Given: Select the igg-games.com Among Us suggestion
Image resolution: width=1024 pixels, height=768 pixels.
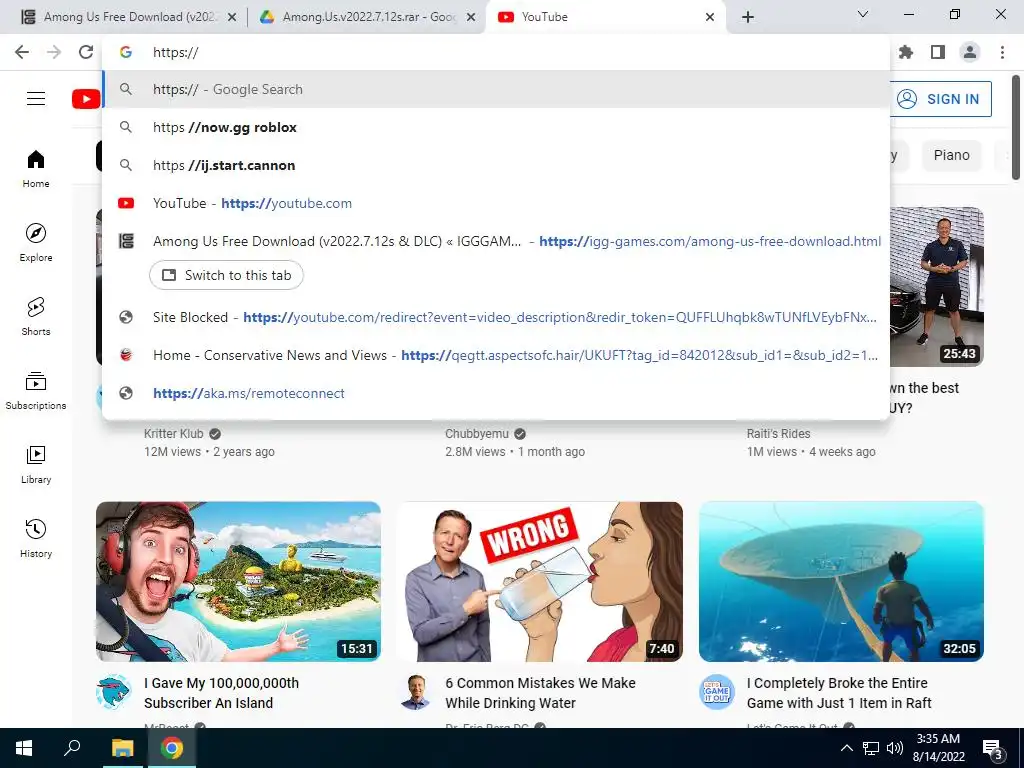Looking at the screenshot, I should point(496,241).
